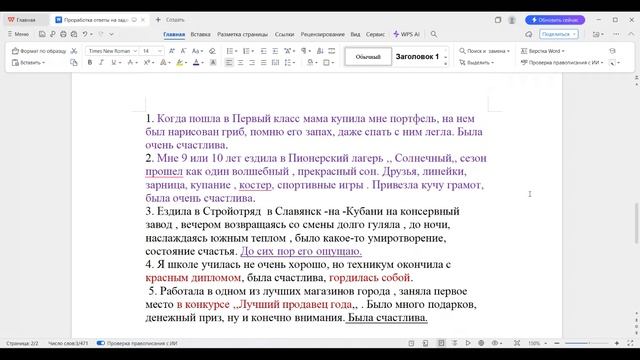
Task: Open the Change Case Aa dropdown
Action: [197, 51]
